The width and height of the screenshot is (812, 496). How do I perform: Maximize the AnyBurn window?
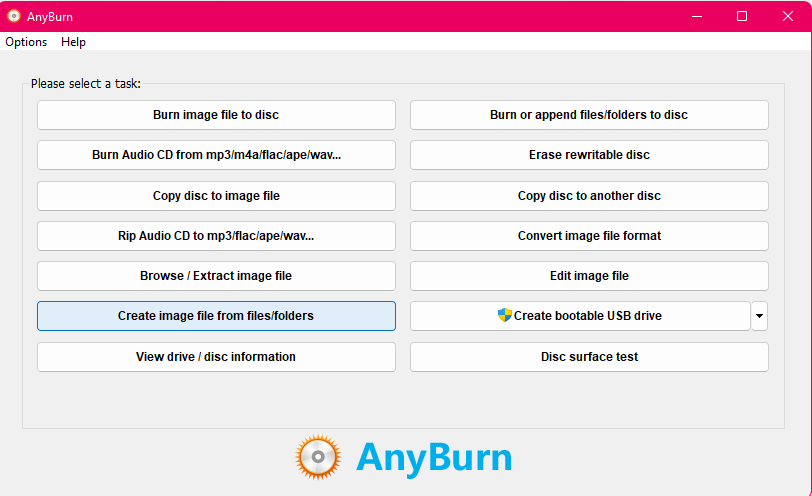tap(742, 17)
